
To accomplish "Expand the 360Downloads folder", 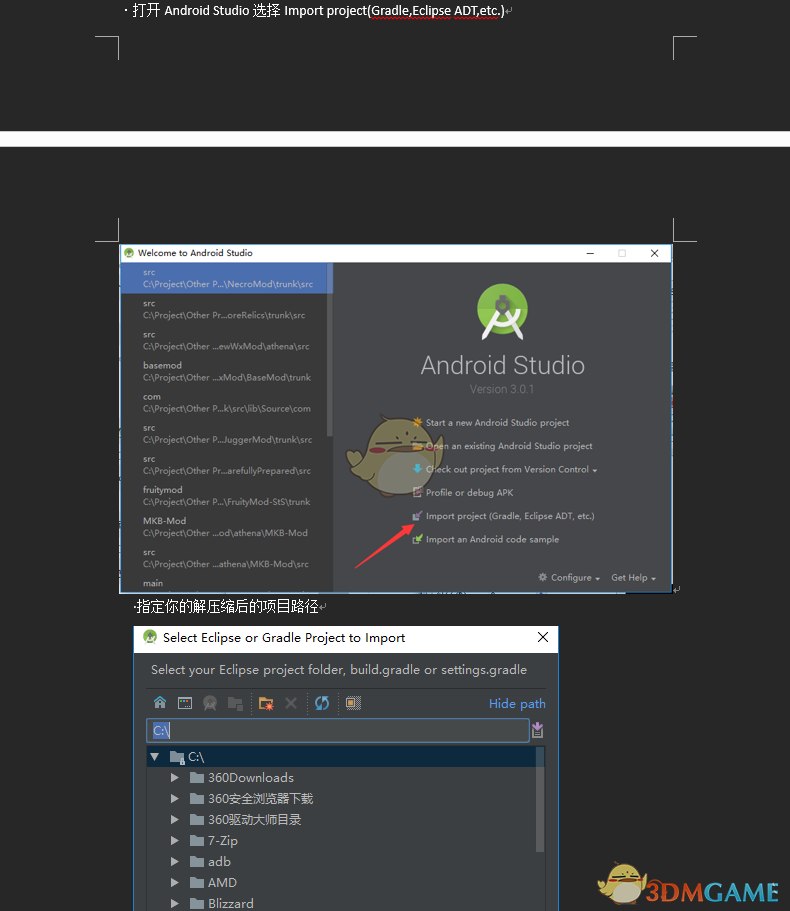I will pyautogui.click(x=174, y=777).
